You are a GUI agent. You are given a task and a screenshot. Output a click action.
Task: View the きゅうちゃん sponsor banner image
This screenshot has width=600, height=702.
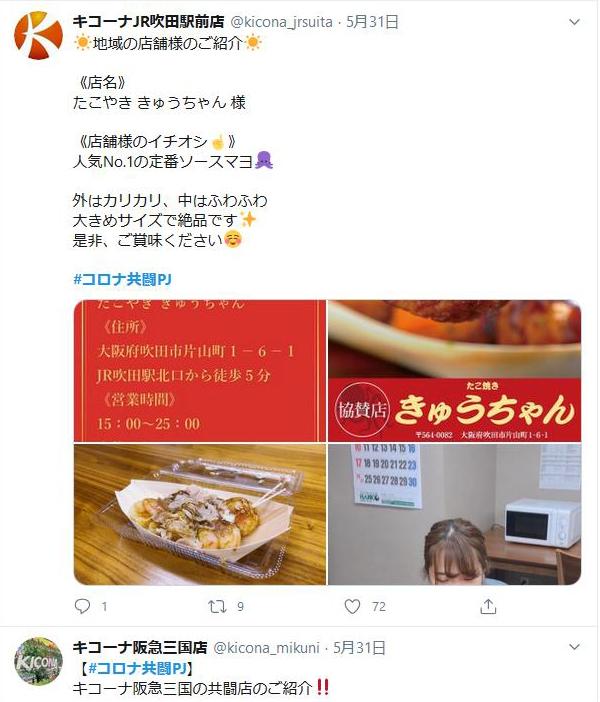(x=454, y=371)
